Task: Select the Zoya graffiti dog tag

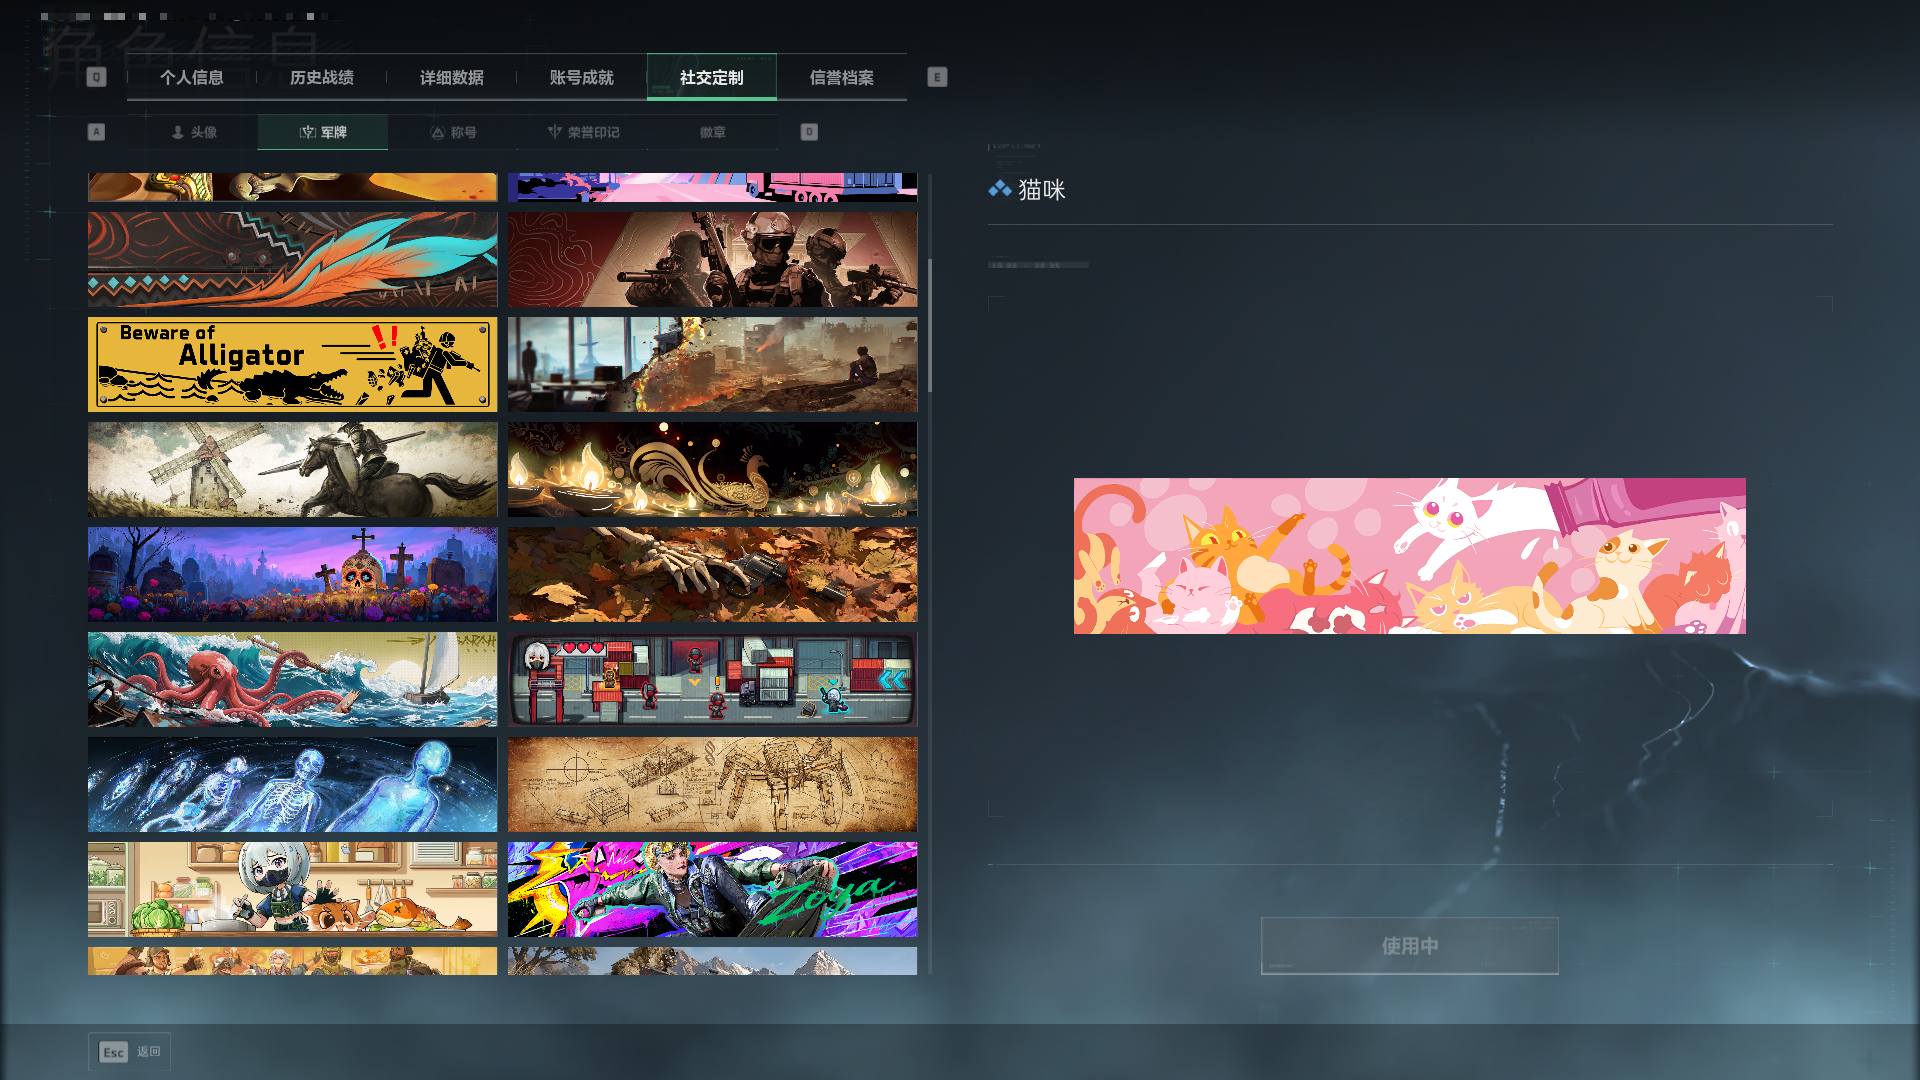Action: [712, 889]
